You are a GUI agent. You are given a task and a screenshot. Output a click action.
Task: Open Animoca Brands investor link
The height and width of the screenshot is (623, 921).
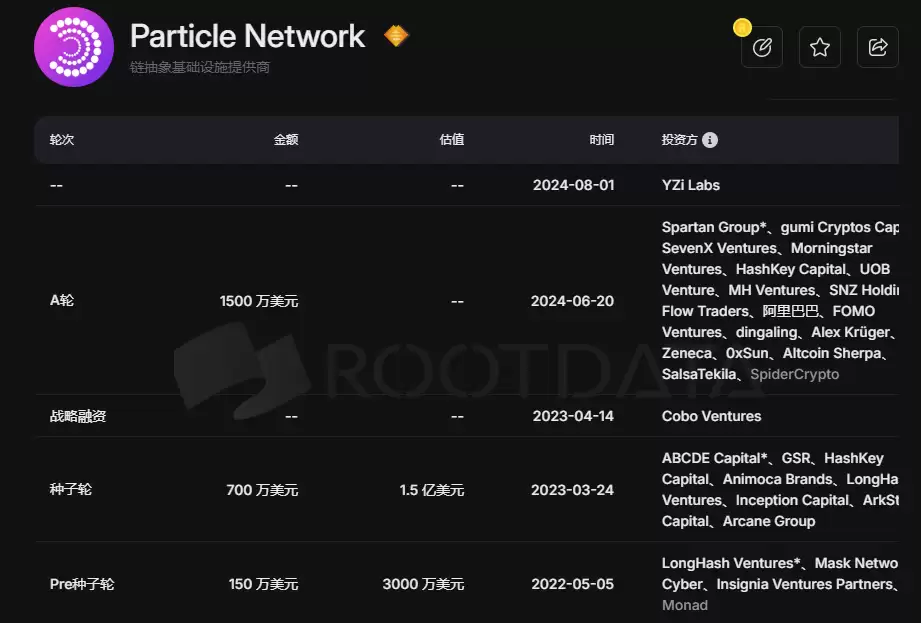(778, 479)
